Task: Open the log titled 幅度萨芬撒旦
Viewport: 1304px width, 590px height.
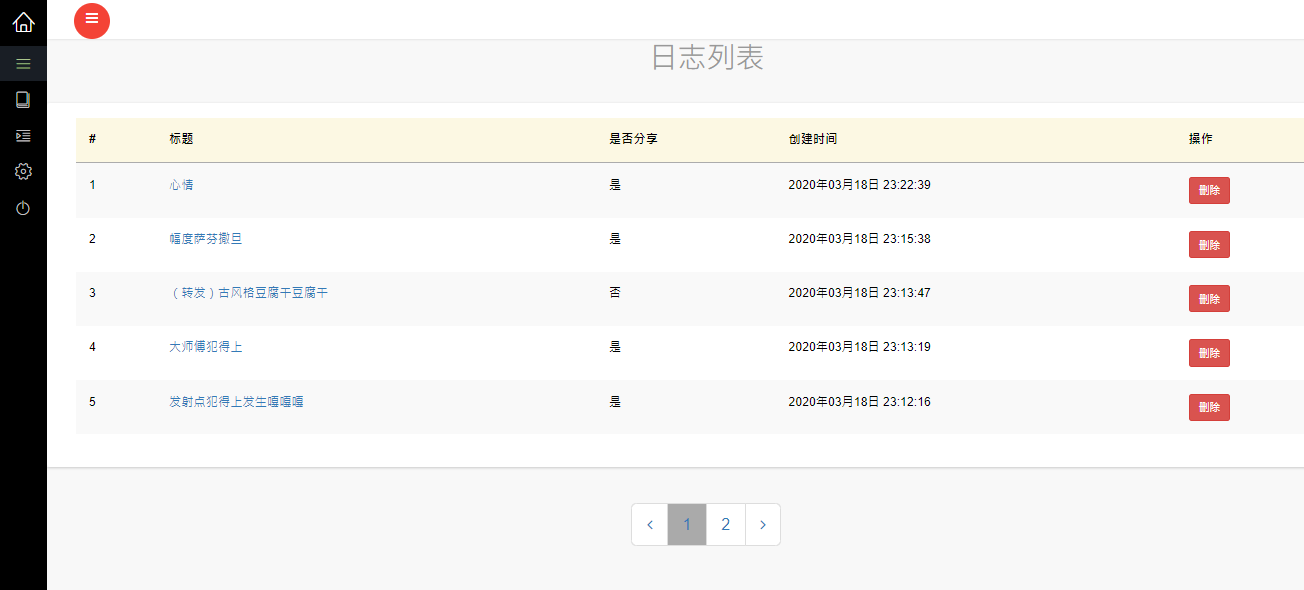Action: click(x=206, y=239)
